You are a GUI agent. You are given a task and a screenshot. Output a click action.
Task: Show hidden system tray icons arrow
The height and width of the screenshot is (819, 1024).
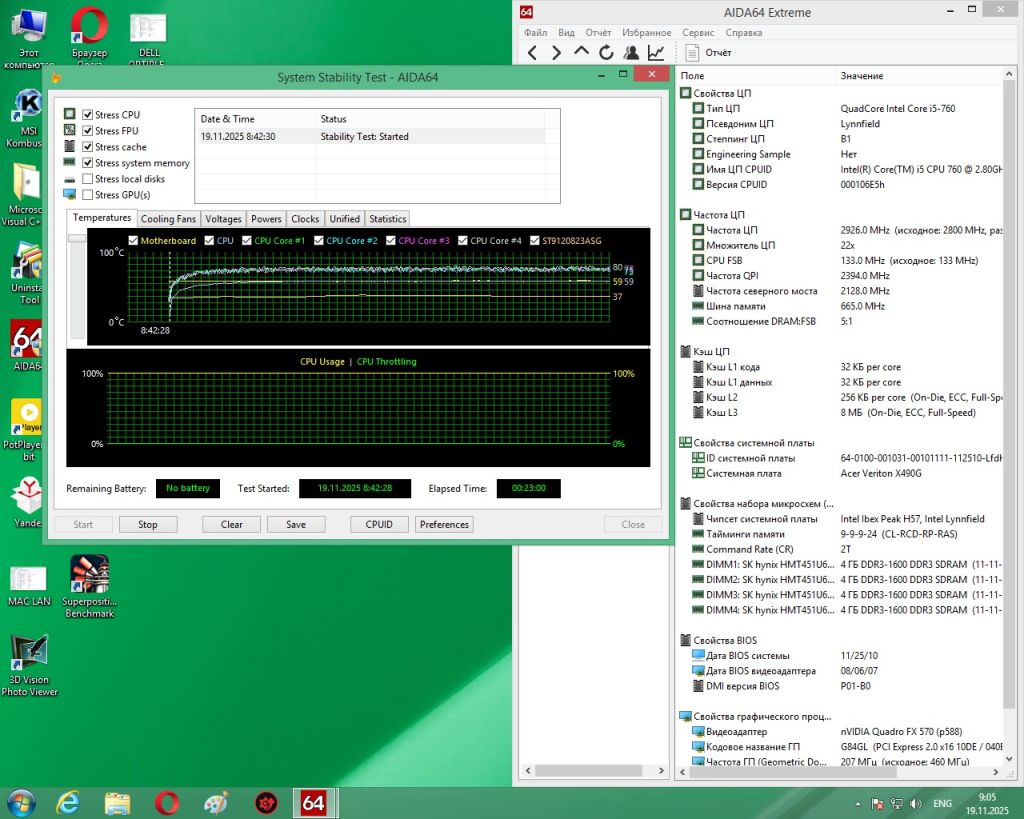(x=857, y=804)
